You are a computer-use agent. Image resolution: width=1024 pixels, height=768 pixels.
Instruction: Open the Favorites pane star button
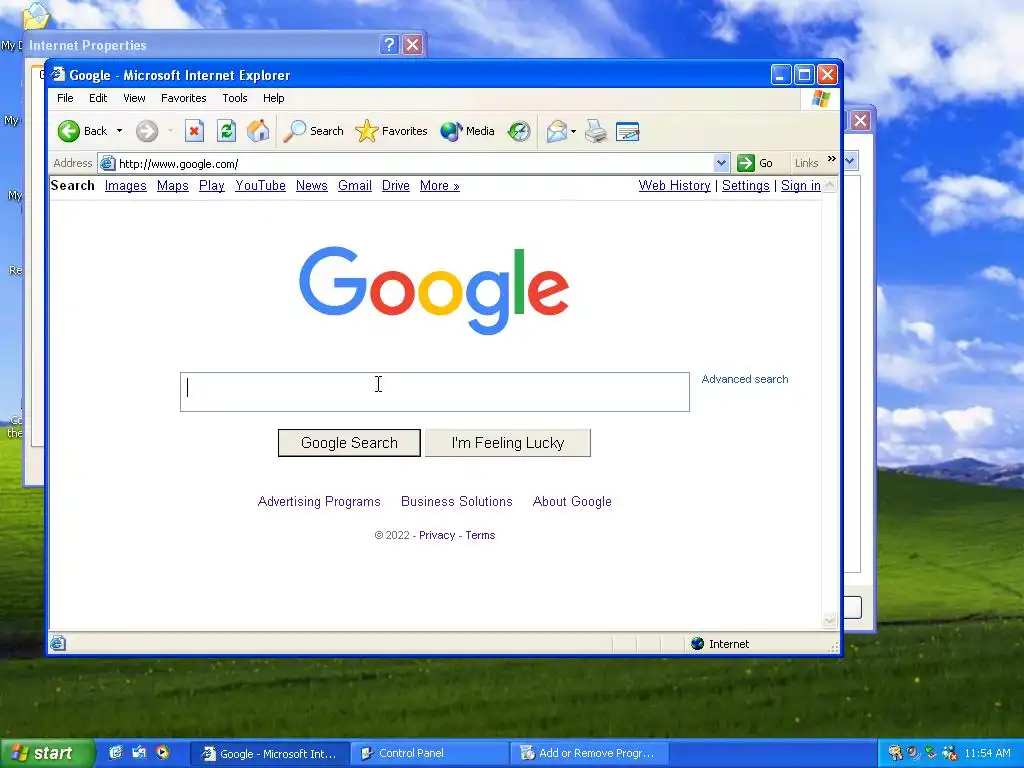pyautogui.click(x=391, y=131)
